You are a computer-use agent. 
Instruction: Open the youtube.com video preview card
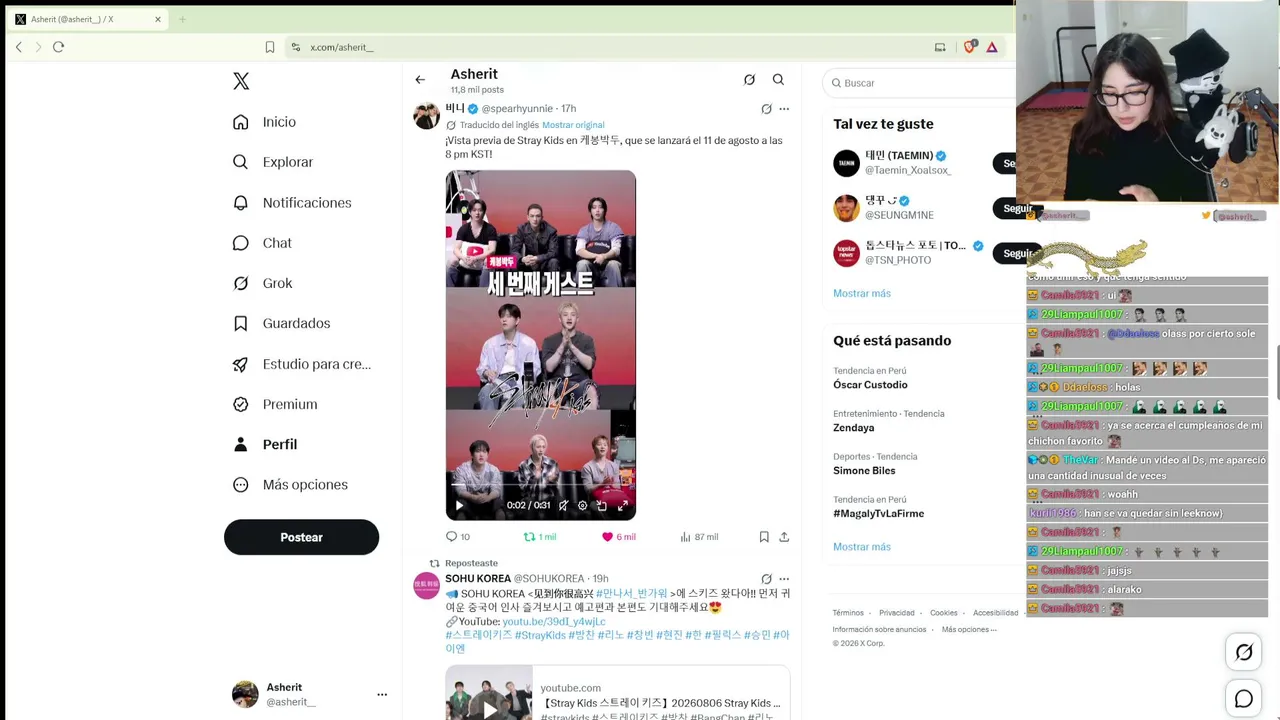pos(617,693)
